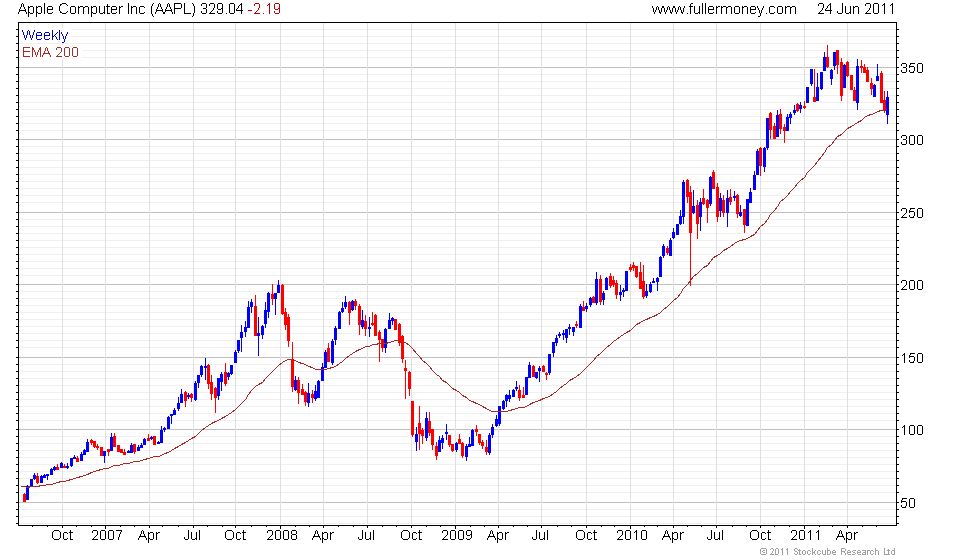980x560 pixels.
Task: Select the EMA 200 legend label
Action: (50, 52)
